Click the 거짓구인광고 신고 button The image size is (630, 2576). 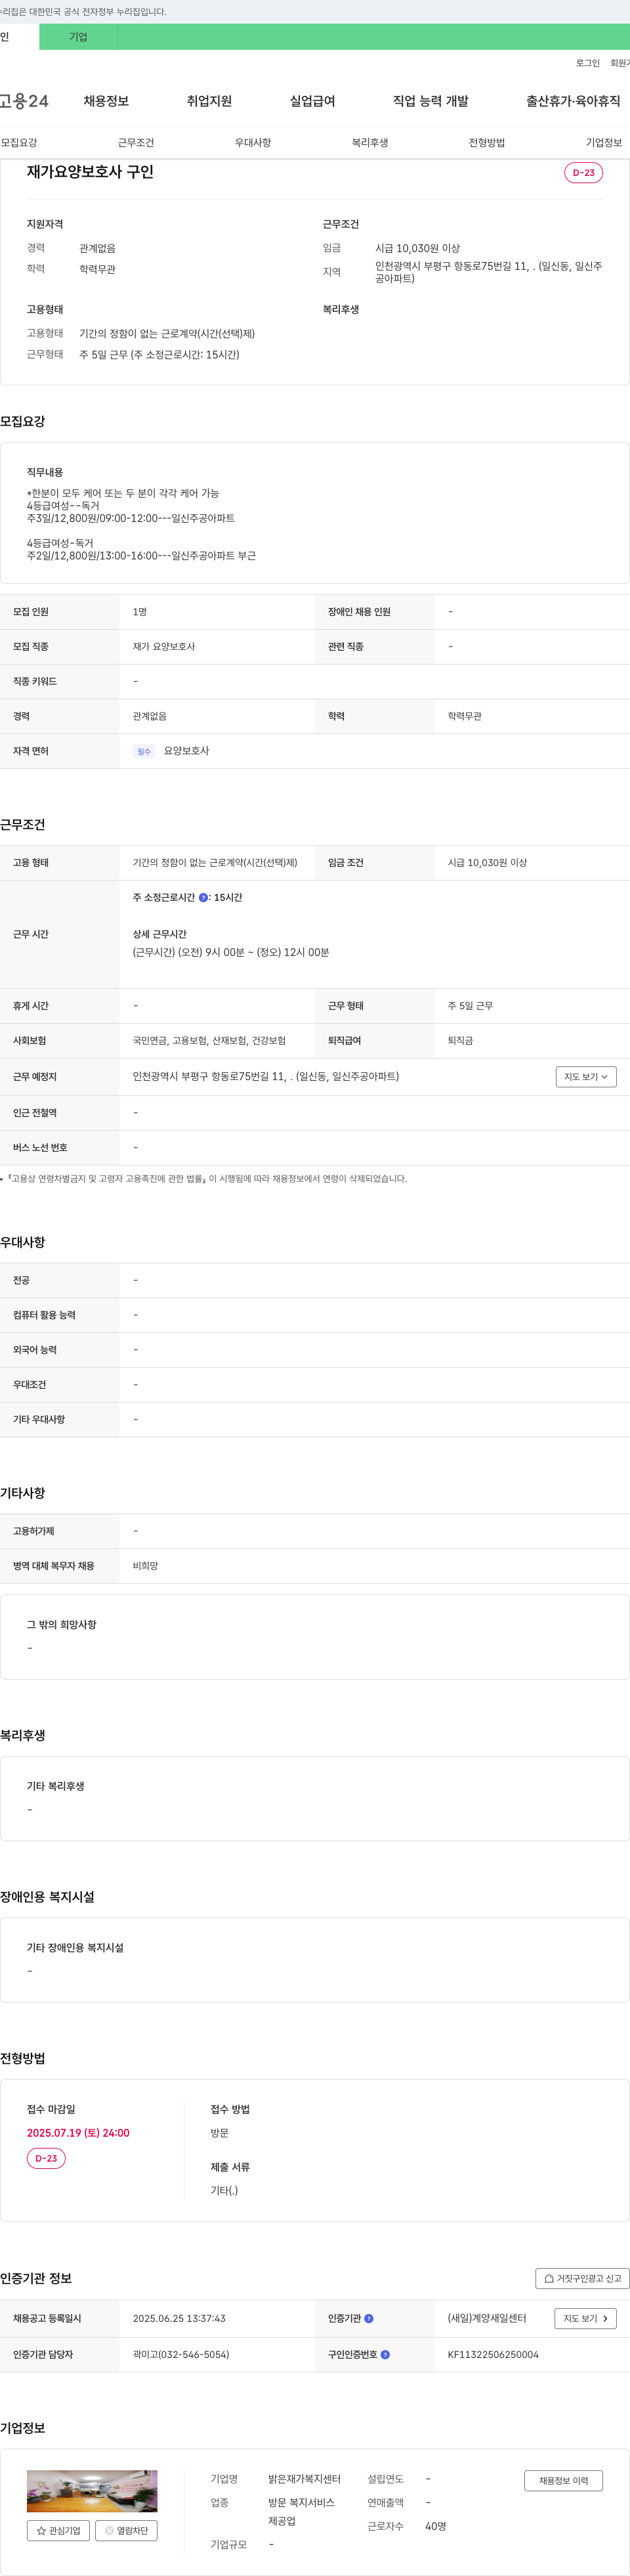(582, 2279)
